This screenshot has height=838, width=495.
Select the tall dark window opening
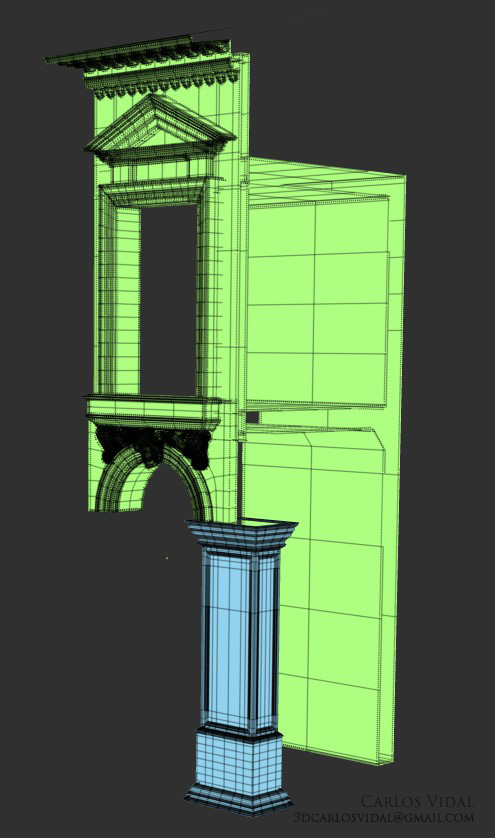[x=169, y=299]
